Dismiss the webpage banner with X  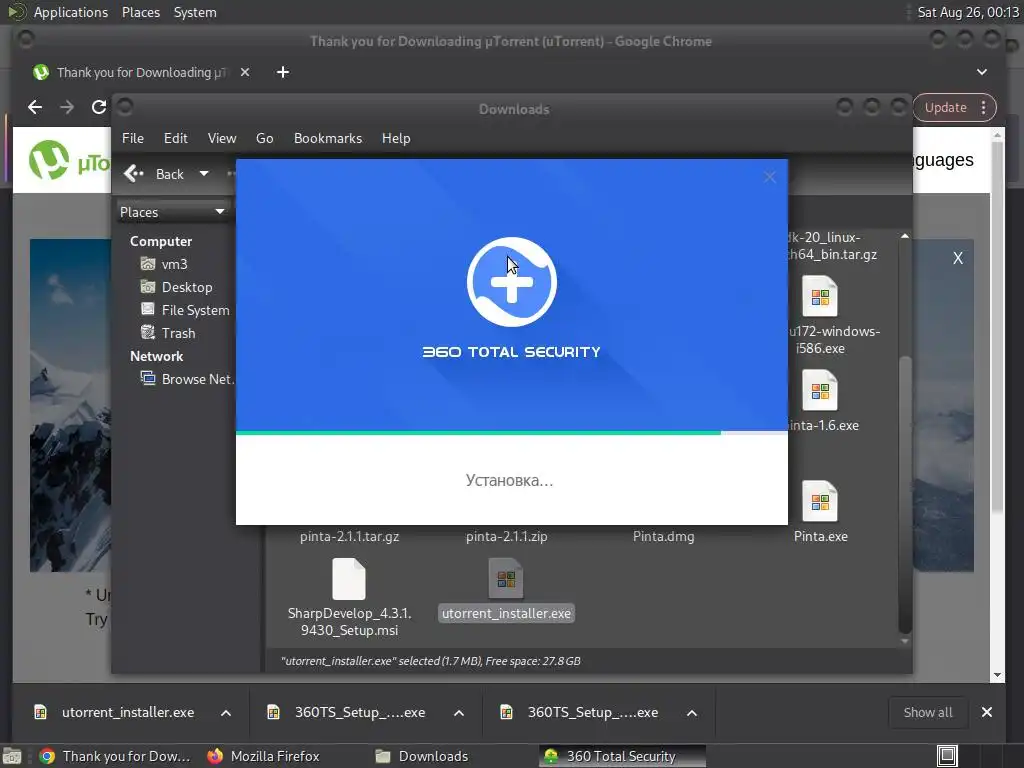[957, 259]
